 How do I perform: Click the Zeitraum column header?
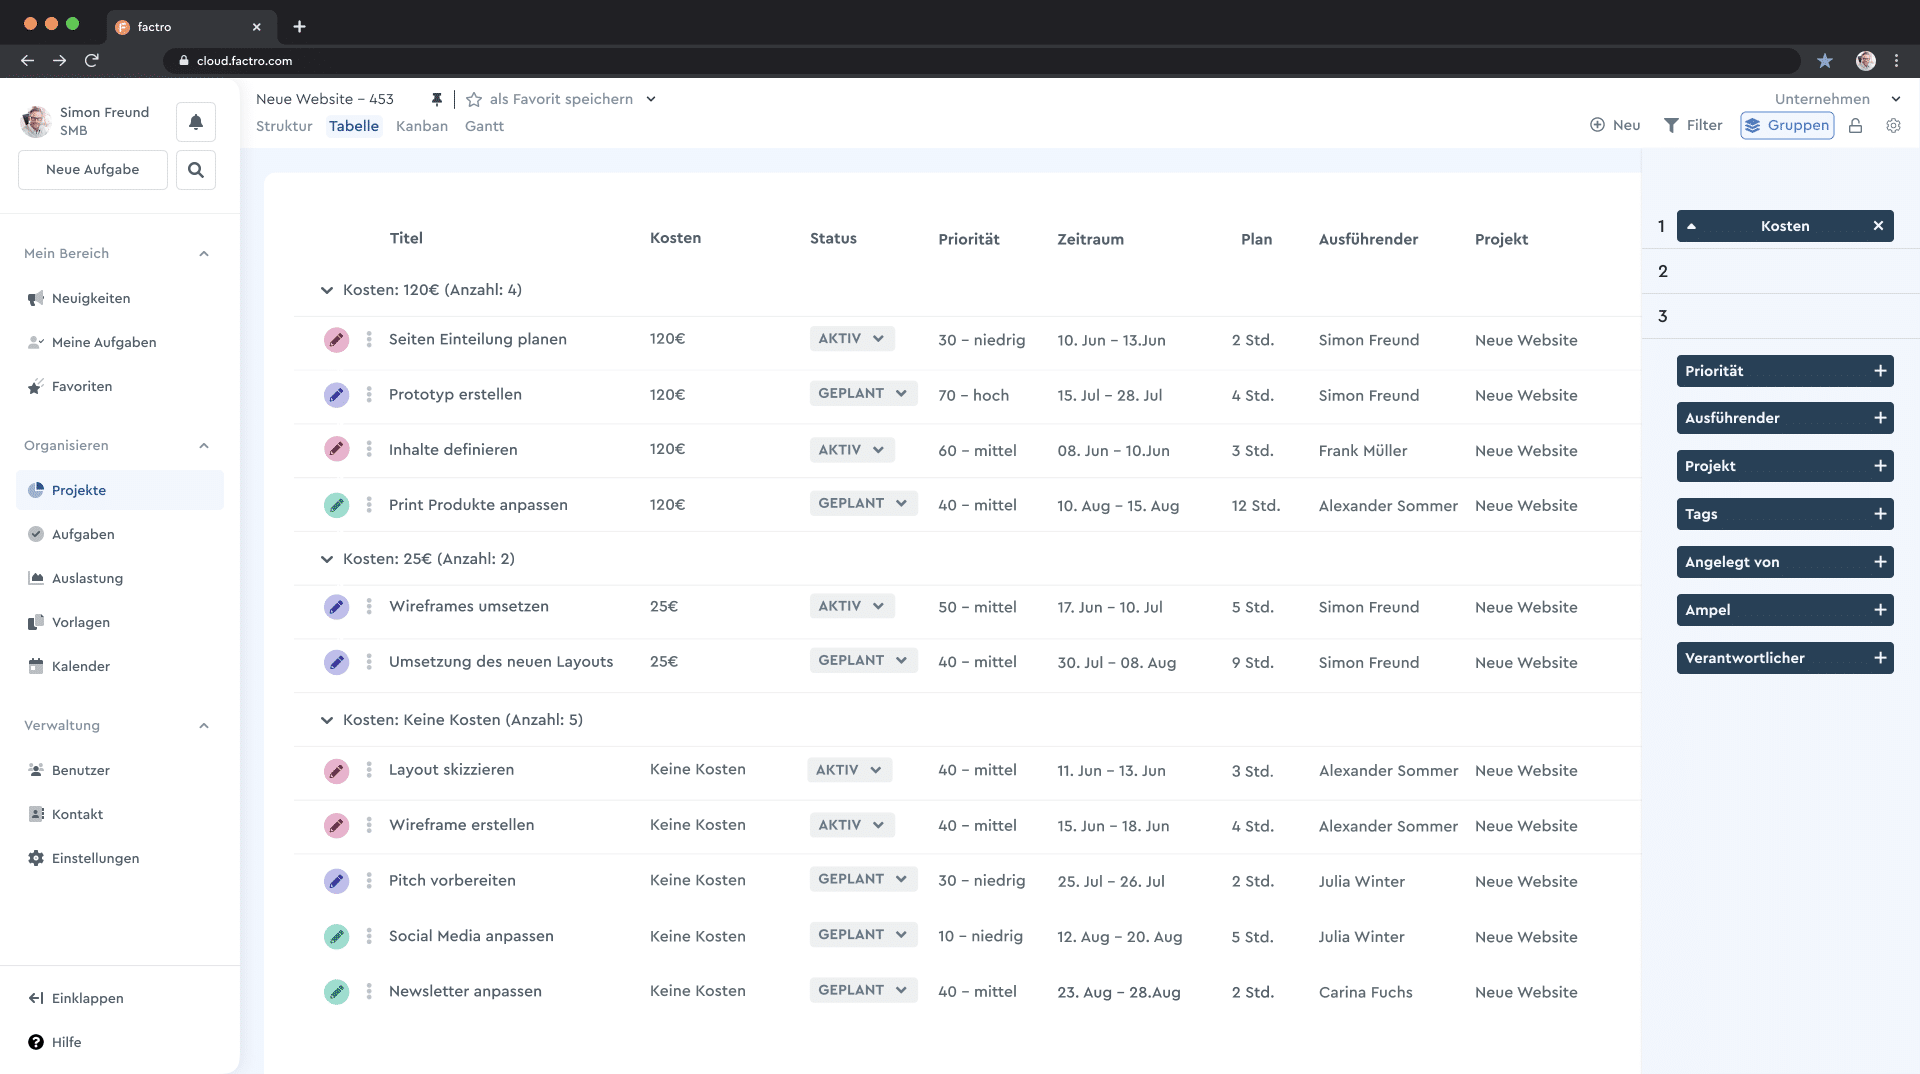coord(1090,239)
